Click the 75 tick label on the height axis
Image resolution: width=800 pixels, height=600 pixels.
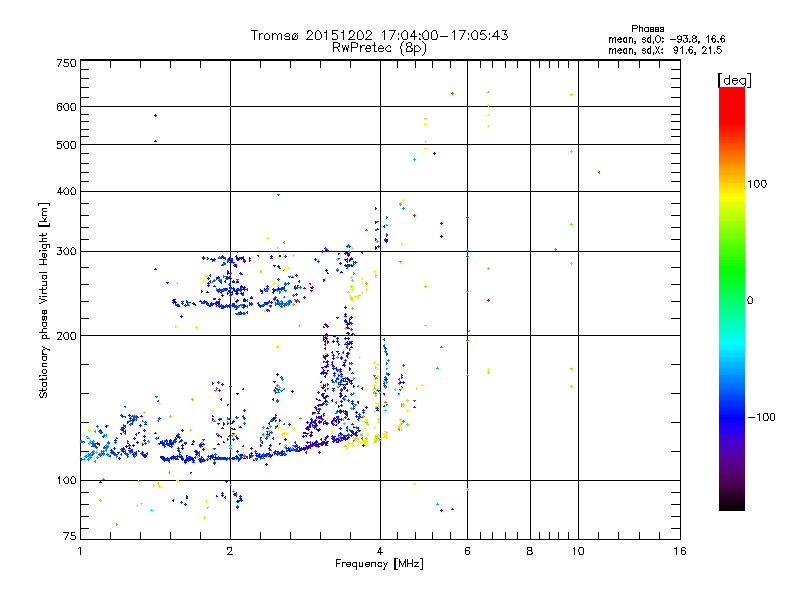coord(68,538)
